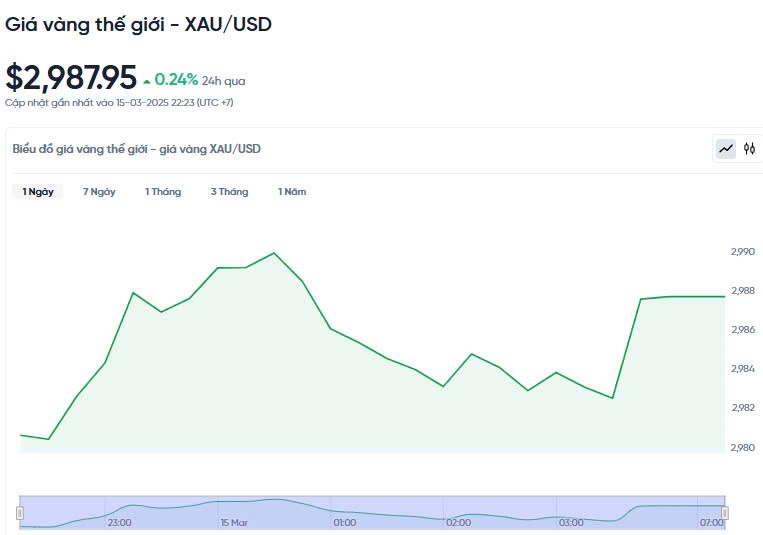Click the $2,987.95 gold price
Viewport: 763px width, 535px height.
(x=70, y=78)
